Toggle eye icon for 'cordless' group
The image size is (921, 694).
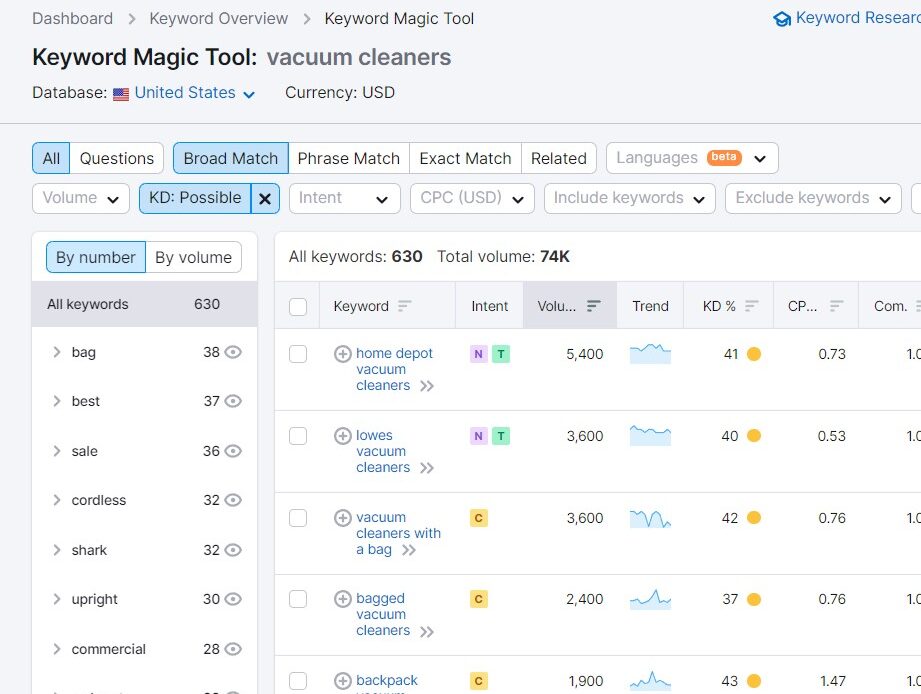[233, 500]
